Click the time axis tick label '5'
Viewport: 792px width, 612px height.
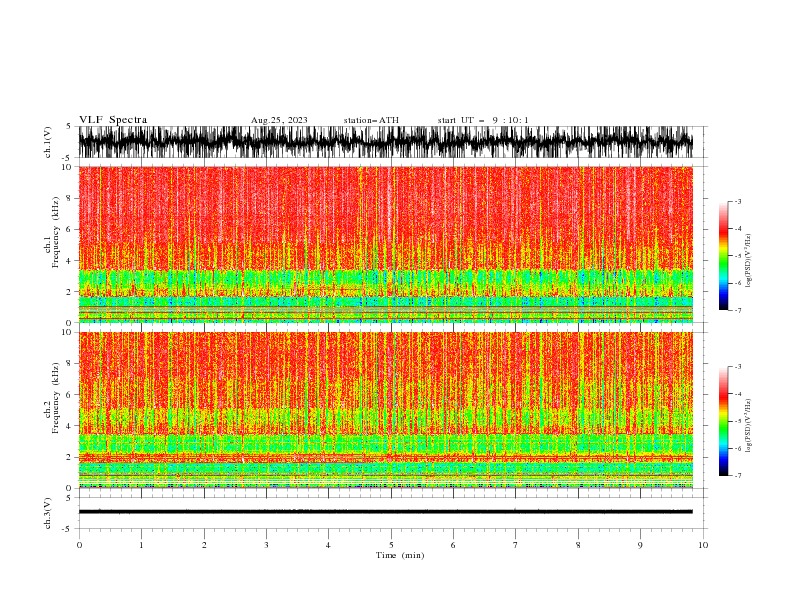coord(391,545)
